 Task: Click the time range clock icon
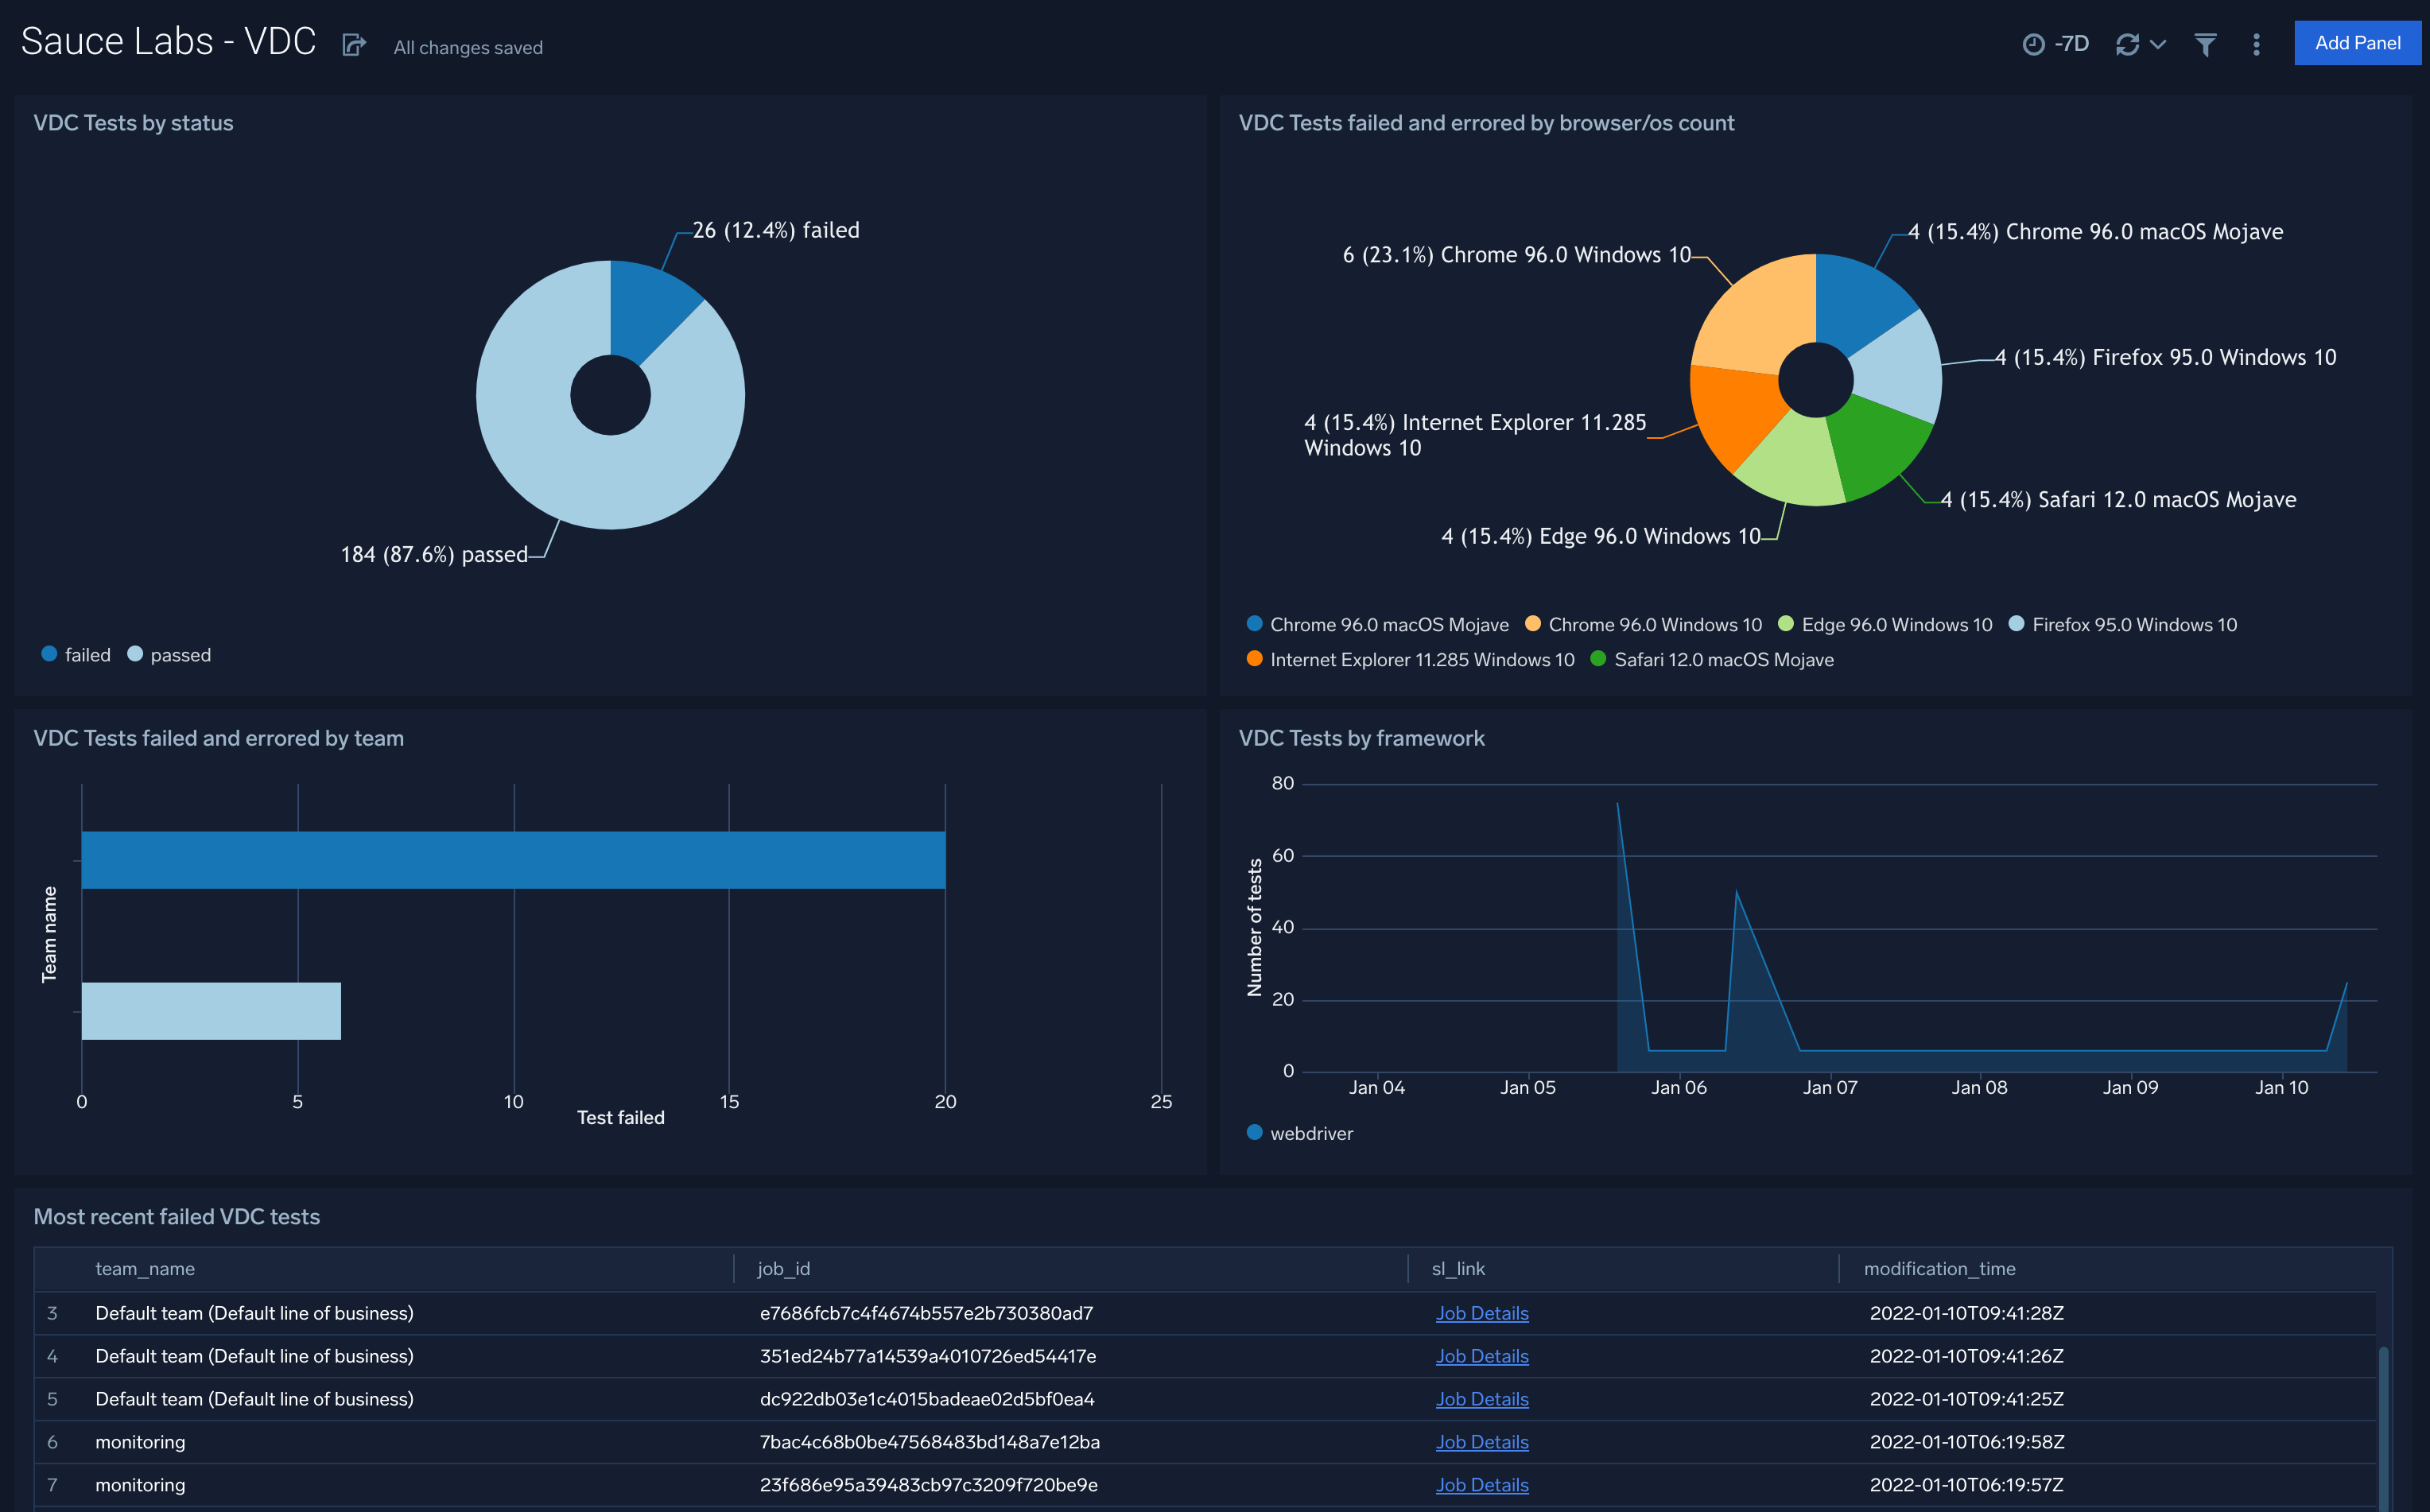tap(2035, 42)
